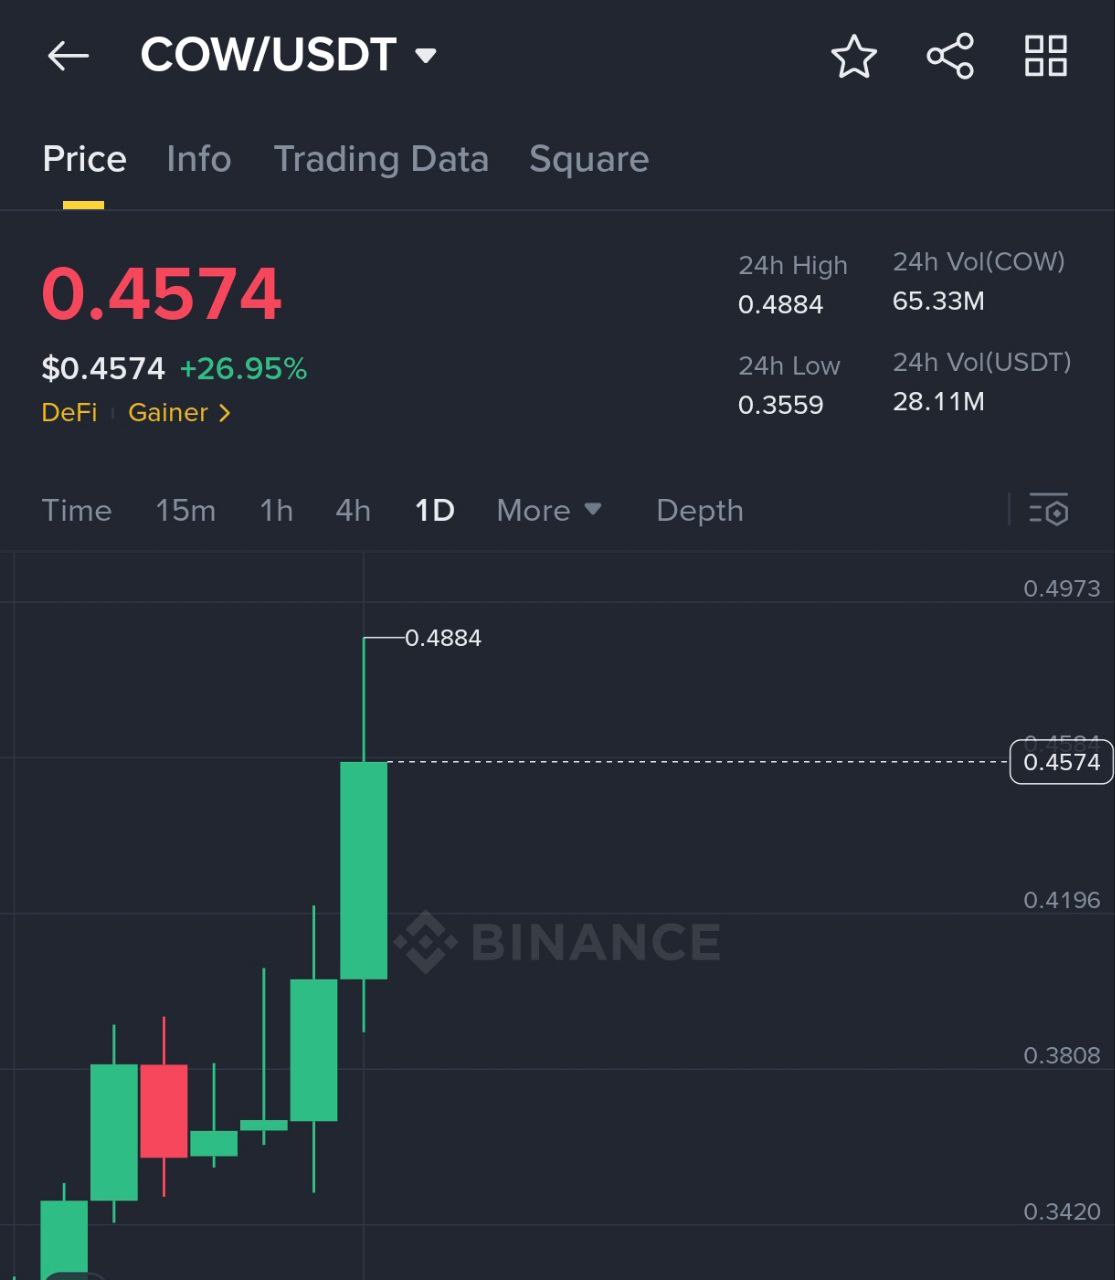This screenshot has height=1280, width=1115.
Task: Tap the +26.95% change percentage
Action: (243, 369)
